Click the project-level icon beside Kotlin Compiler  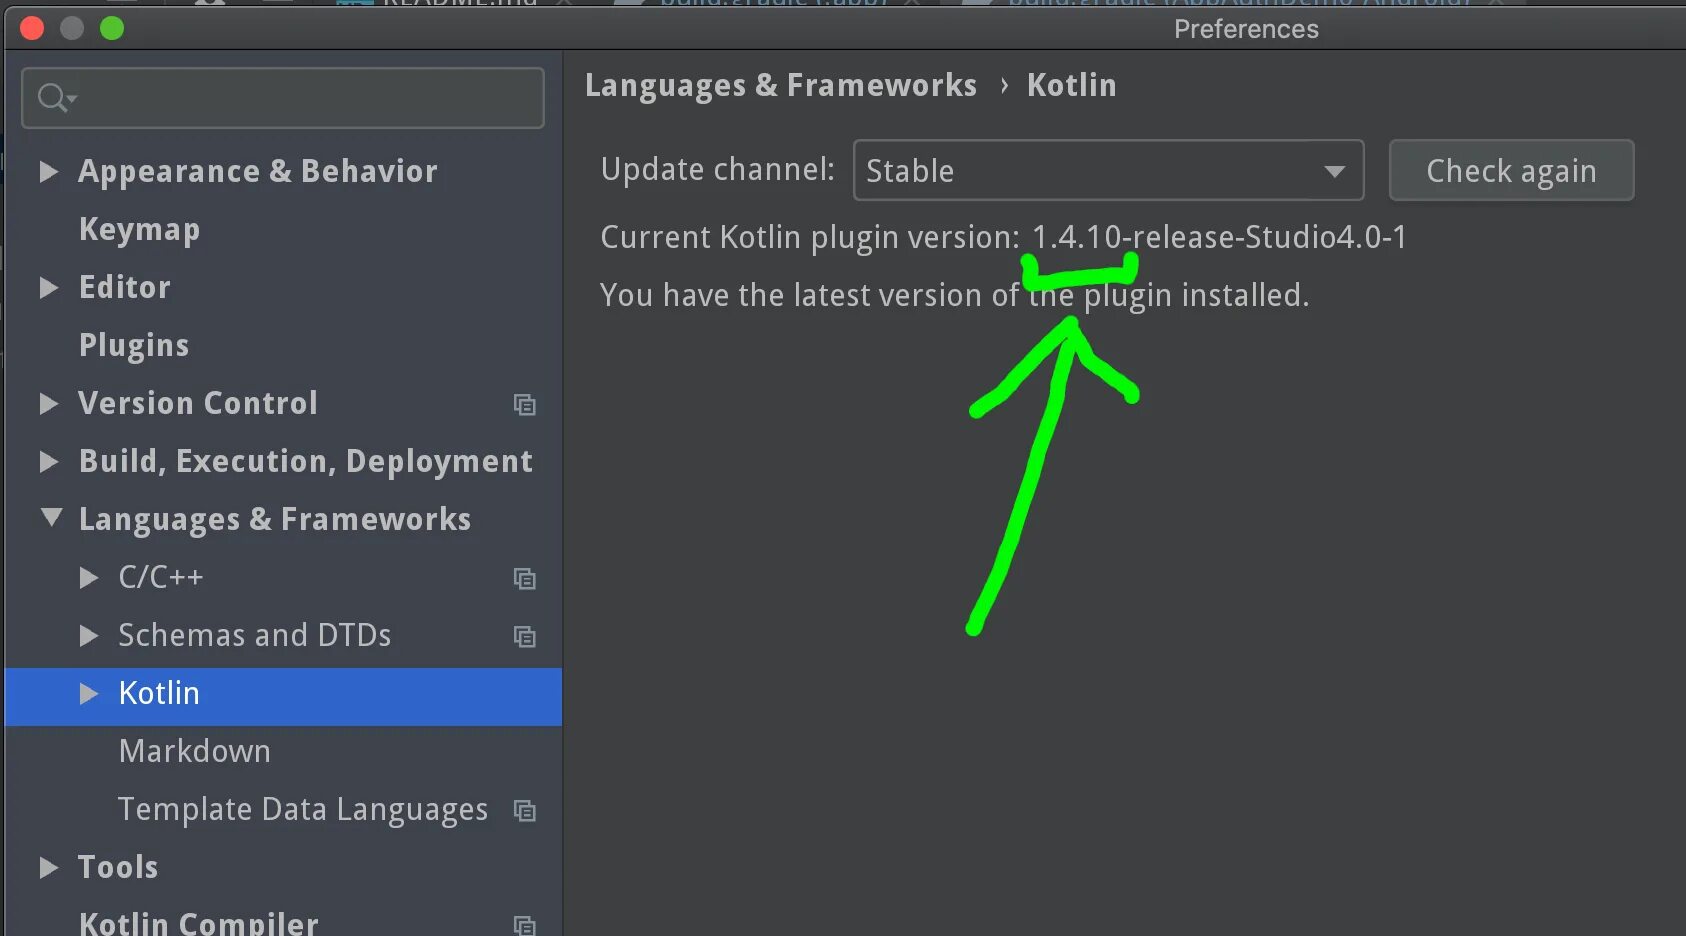click(x=525, y=925)
